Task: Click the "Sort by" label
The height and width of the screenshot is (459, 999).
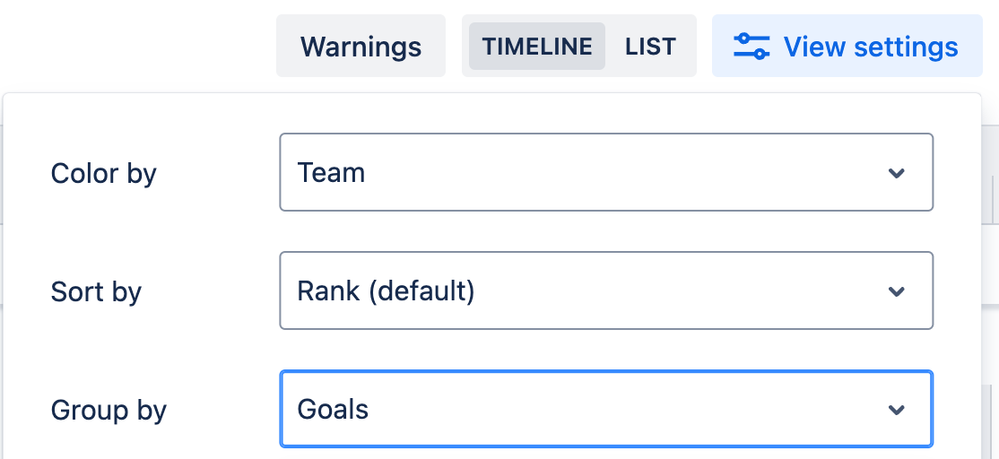Action: pos(96,292)
